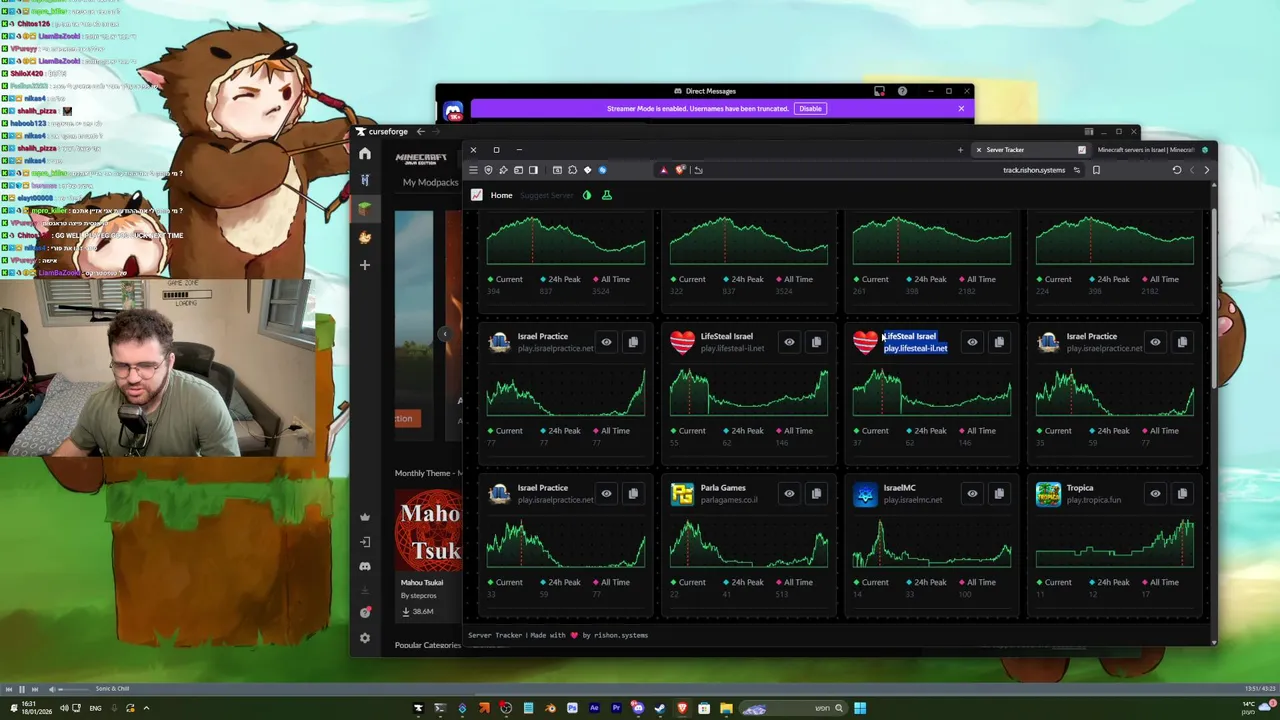
Task: Open Discord link in CurseForge sidebar
Action: (x=365, y=566)
